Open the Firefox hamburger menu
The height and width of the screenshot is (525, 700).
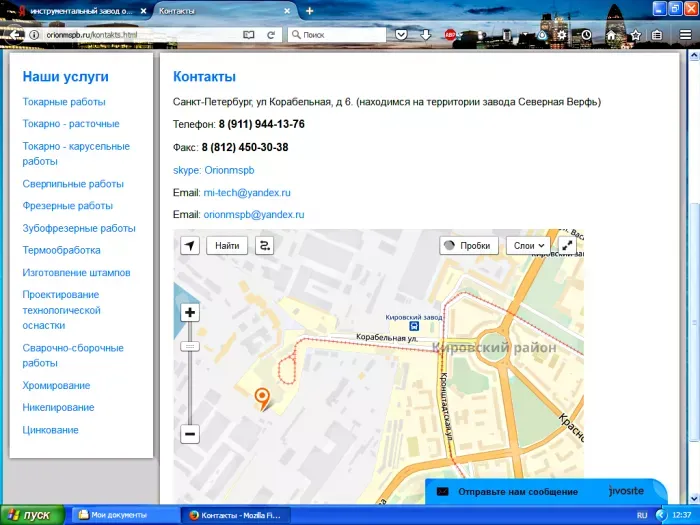(685, 35)
